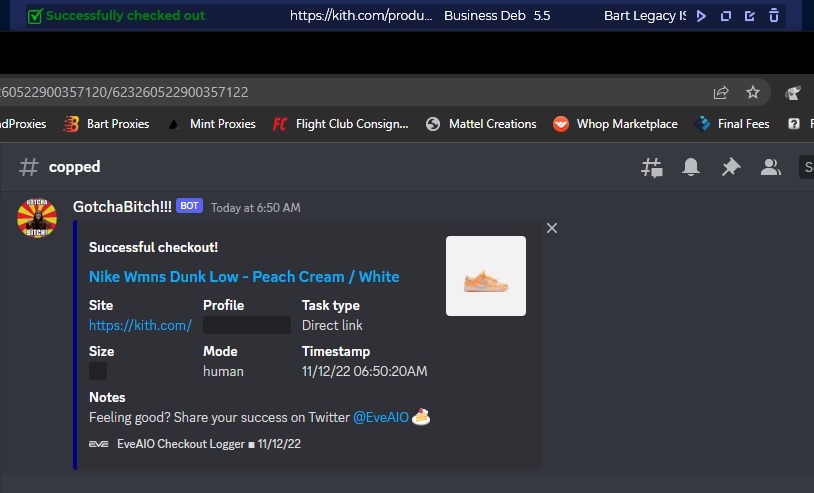Click the Whop Marketplace bookmark icon
The image size is (814, 493).
tap(561, 124)
